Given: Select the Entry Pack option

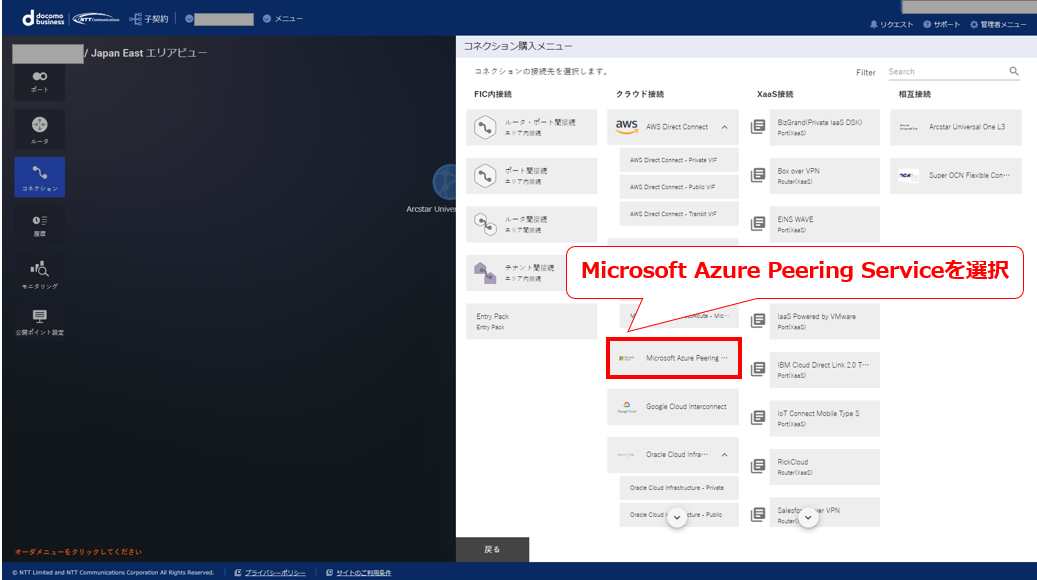Looking at the screenshot, I should click(532, 321).
